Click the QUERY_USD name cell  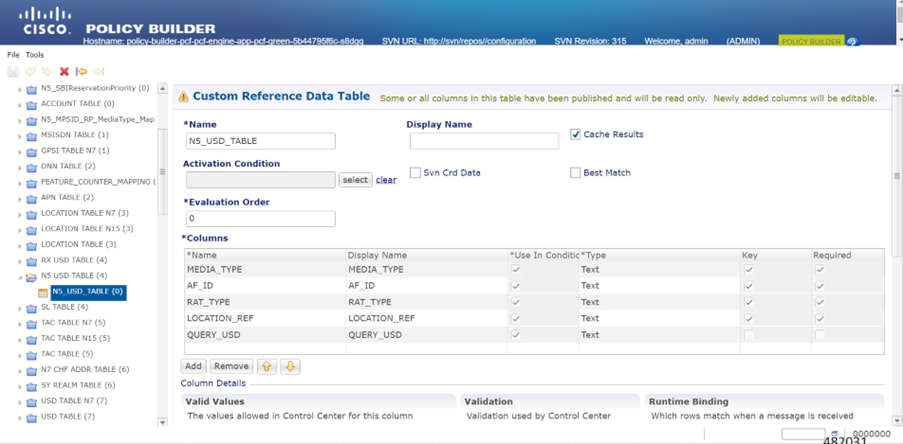[265, 335]
